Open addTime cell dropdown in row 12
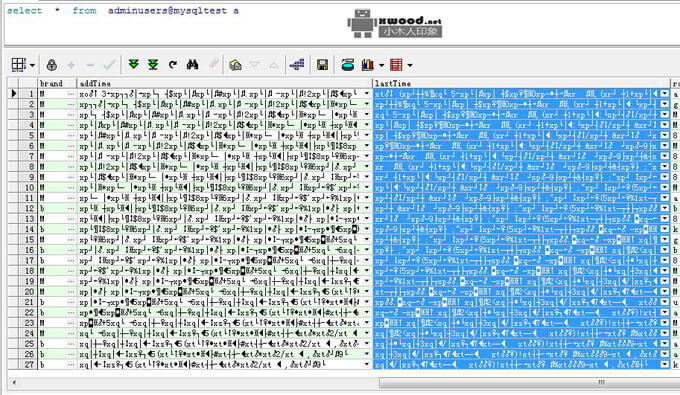680x395 pixels. click(x=367, y=208)
